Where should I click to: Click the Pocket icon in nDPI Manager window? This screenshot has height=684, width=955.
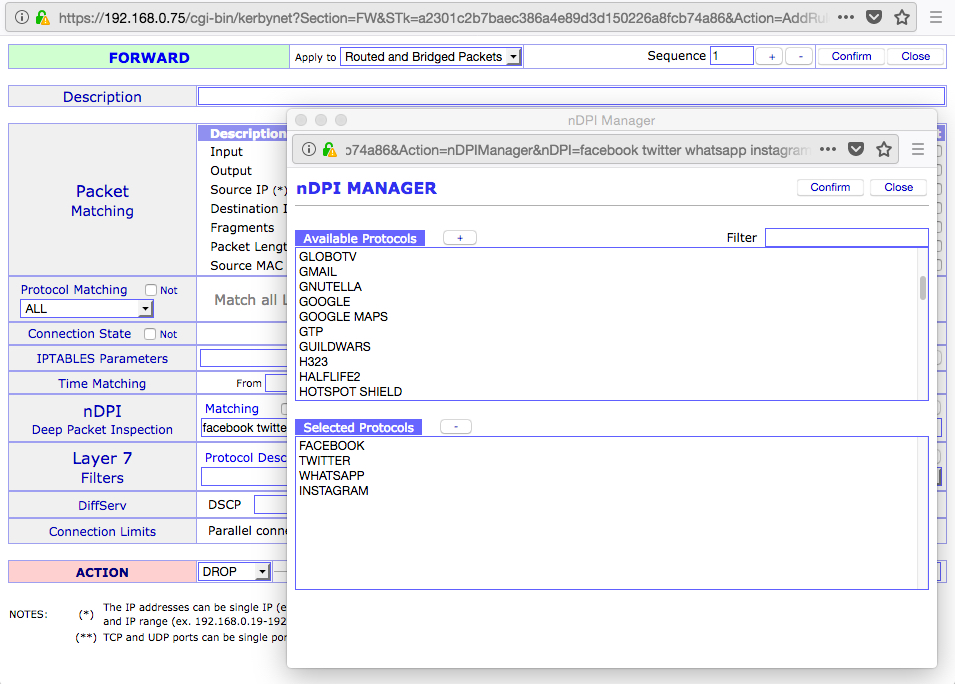[856, 149]
